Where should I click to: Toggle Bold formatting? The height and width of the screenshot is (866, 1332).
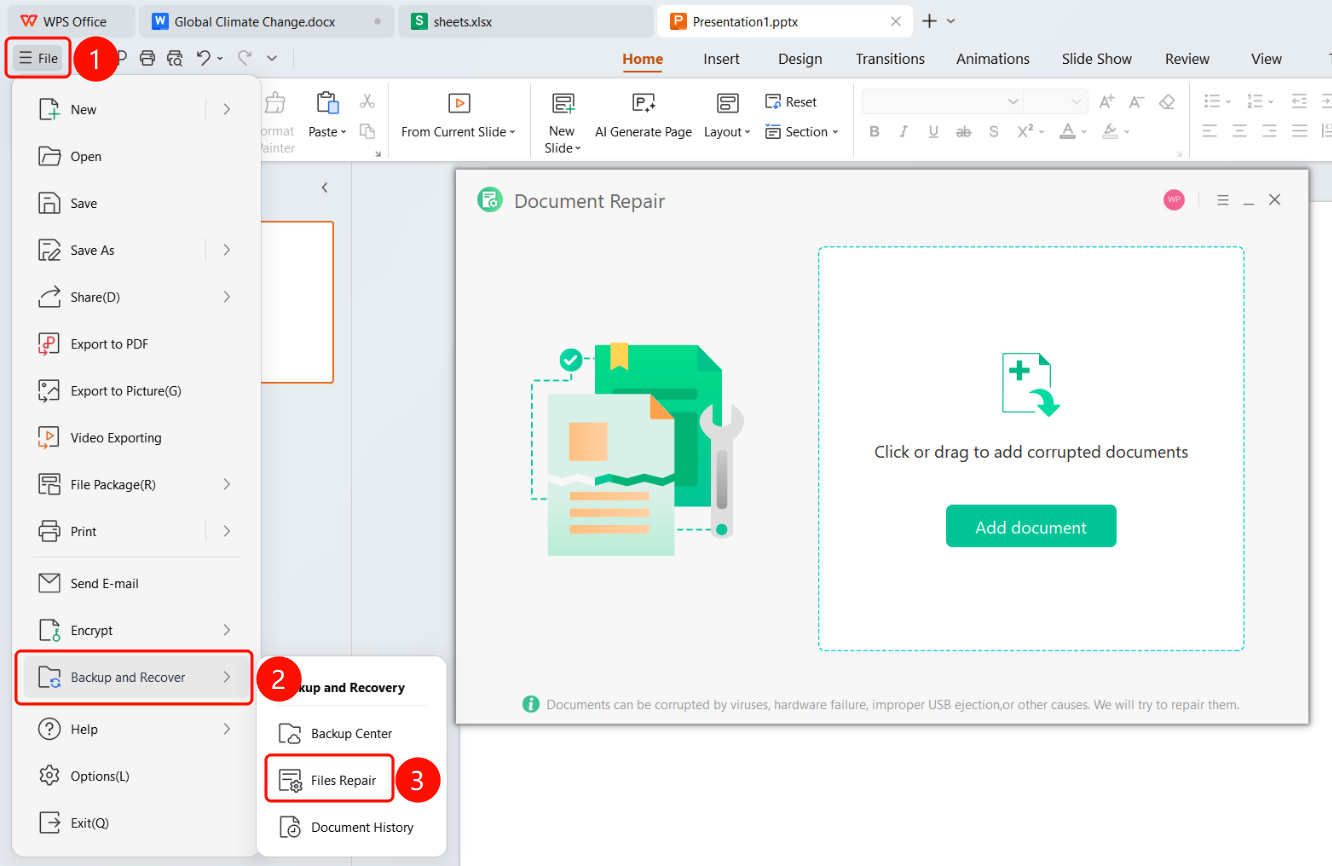pos(874,132)
